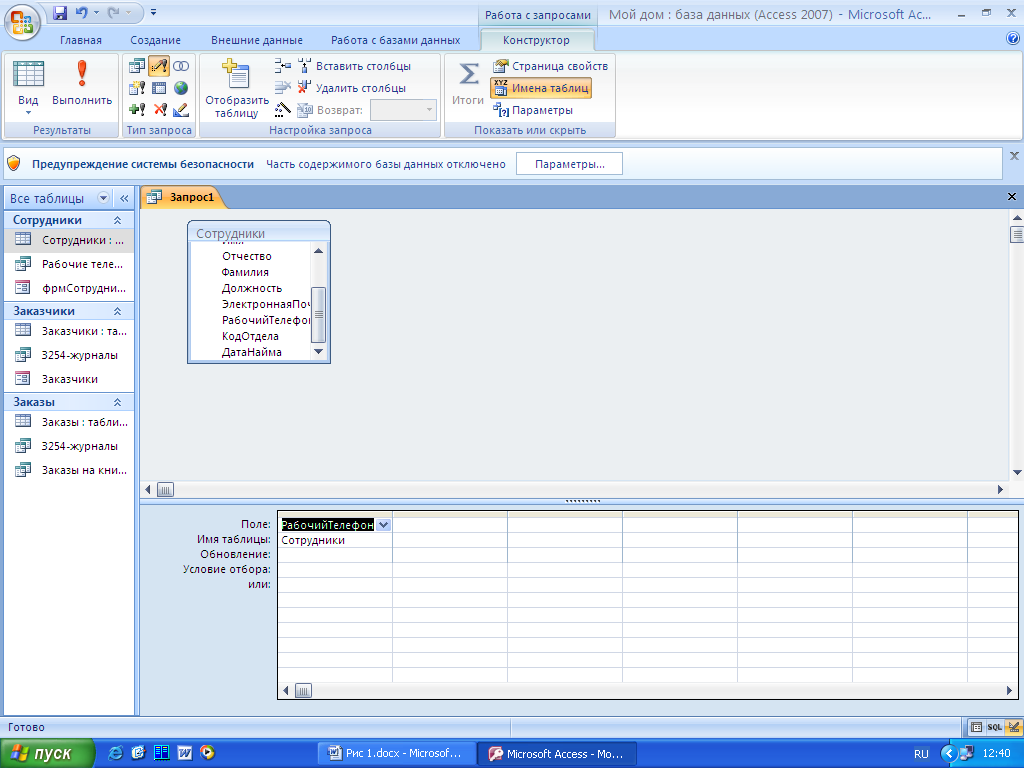Launch media player from quick launch

pyautogui.click(x=208, y=753)
